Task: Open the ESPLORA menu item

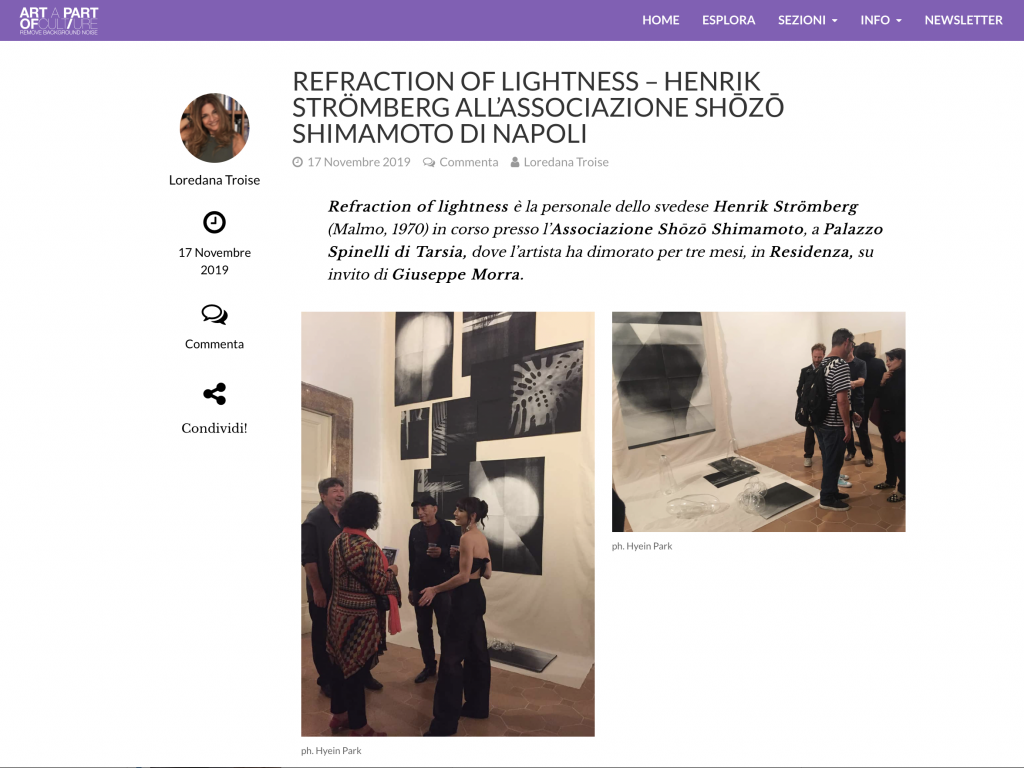Action: (x=728, y=20)
